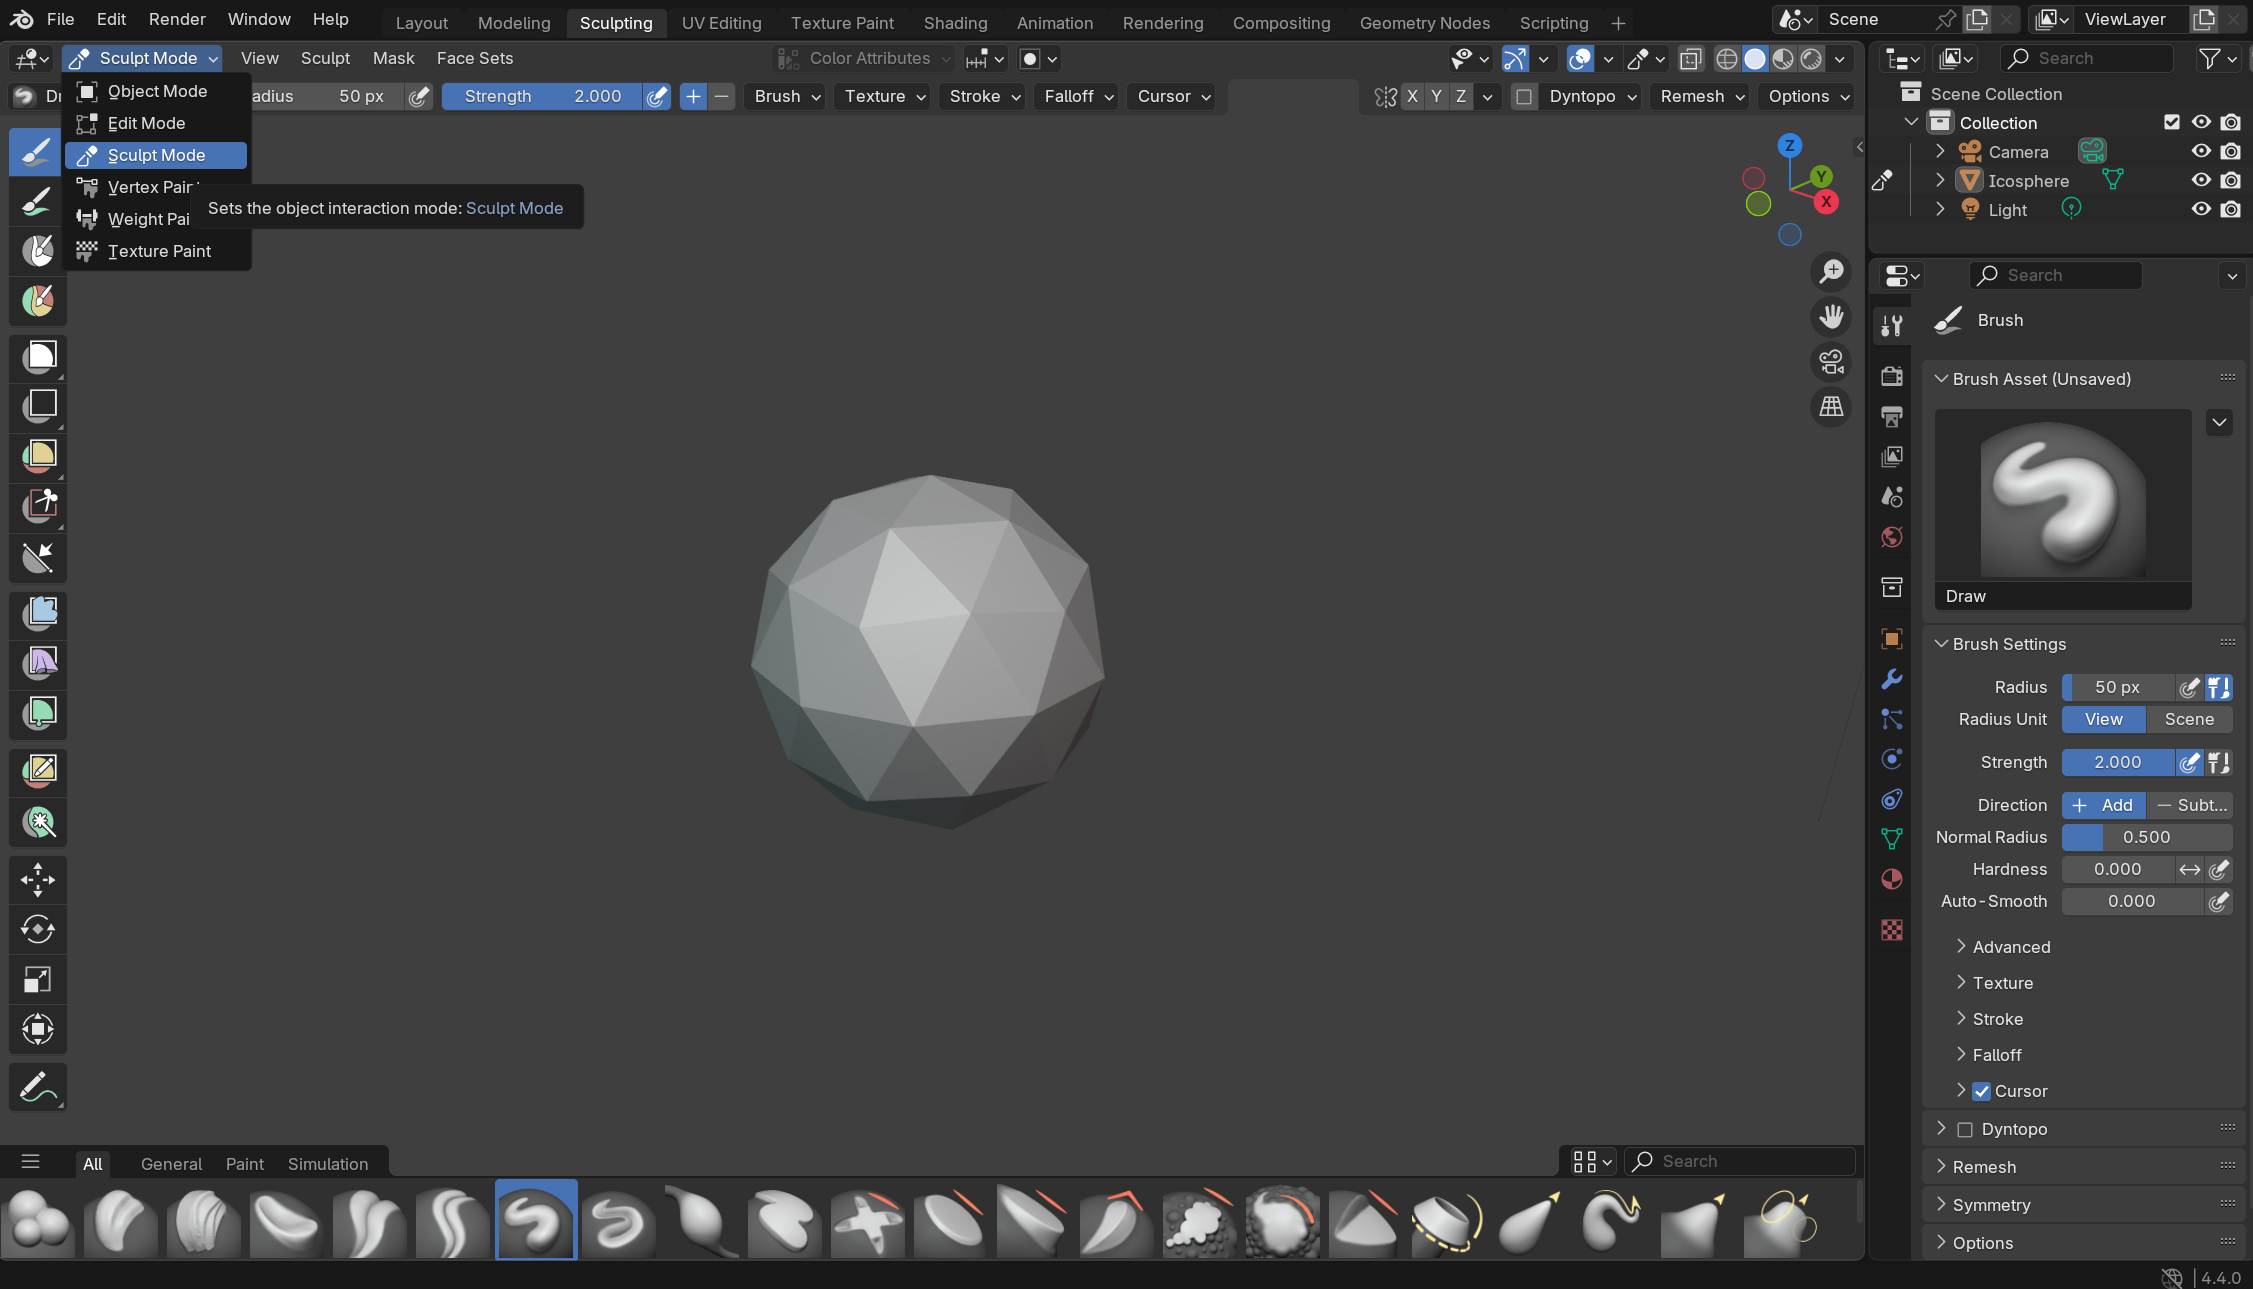The image size is (2253, 1289).
Task: Select the Annotate tool
Action: (x=37, y=1087)
